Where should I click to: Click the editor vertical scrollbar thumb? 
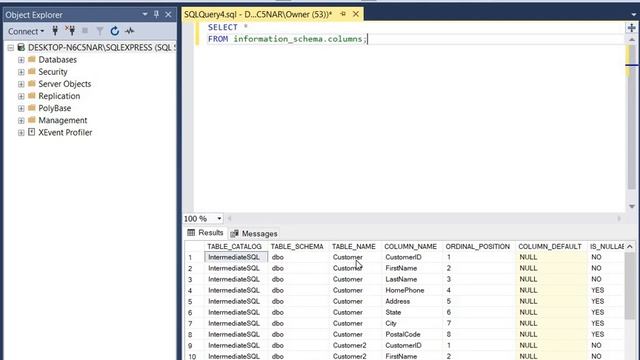point(632,118)
